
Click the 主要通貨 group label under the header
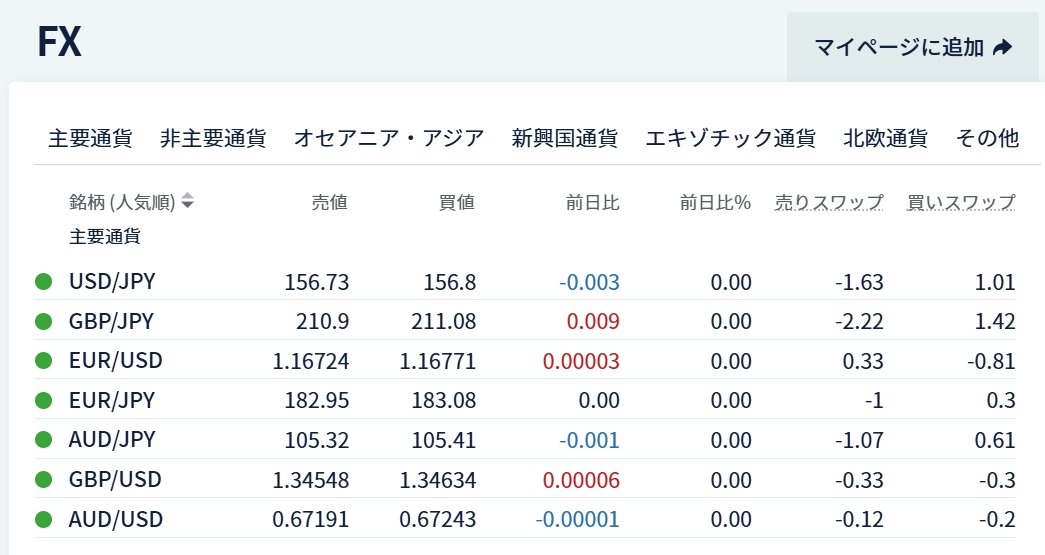(x=105, y=237)
